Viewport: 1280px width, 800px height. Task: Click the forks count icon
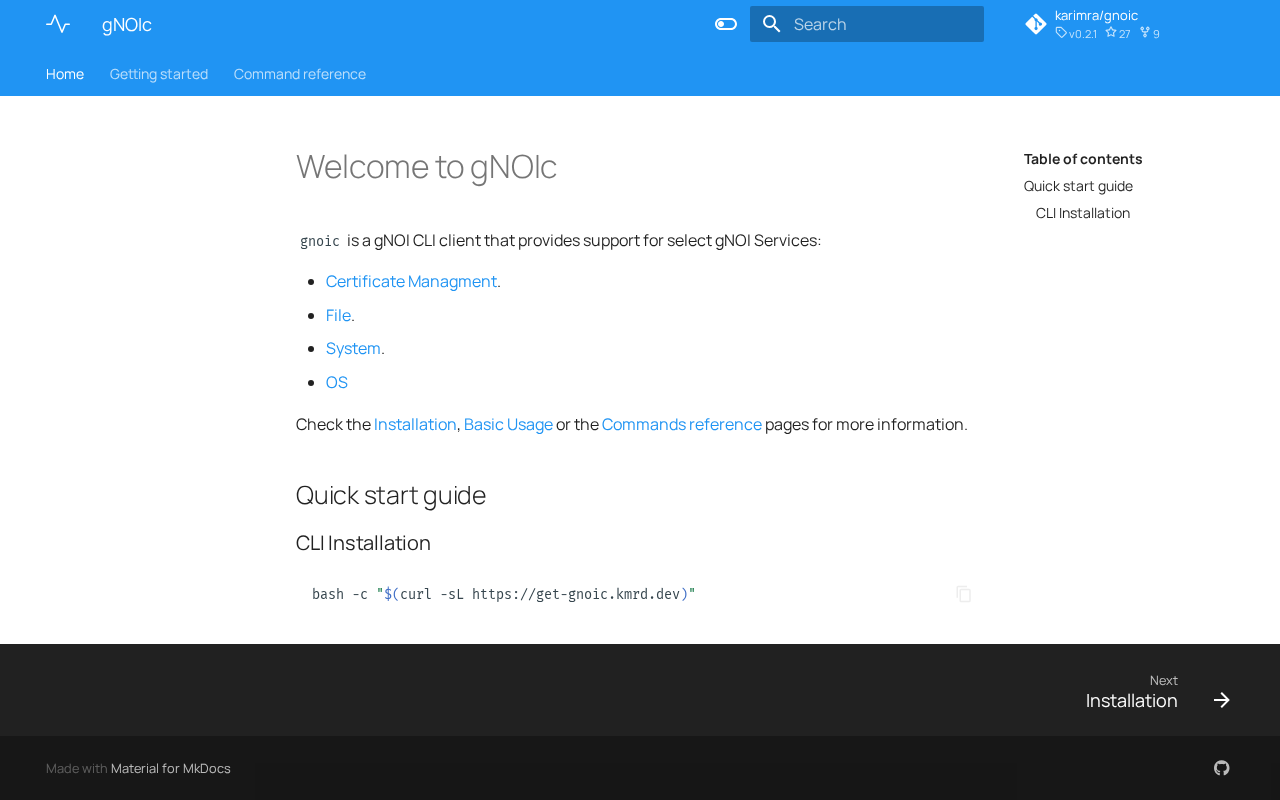click(x=1145, y=33)
